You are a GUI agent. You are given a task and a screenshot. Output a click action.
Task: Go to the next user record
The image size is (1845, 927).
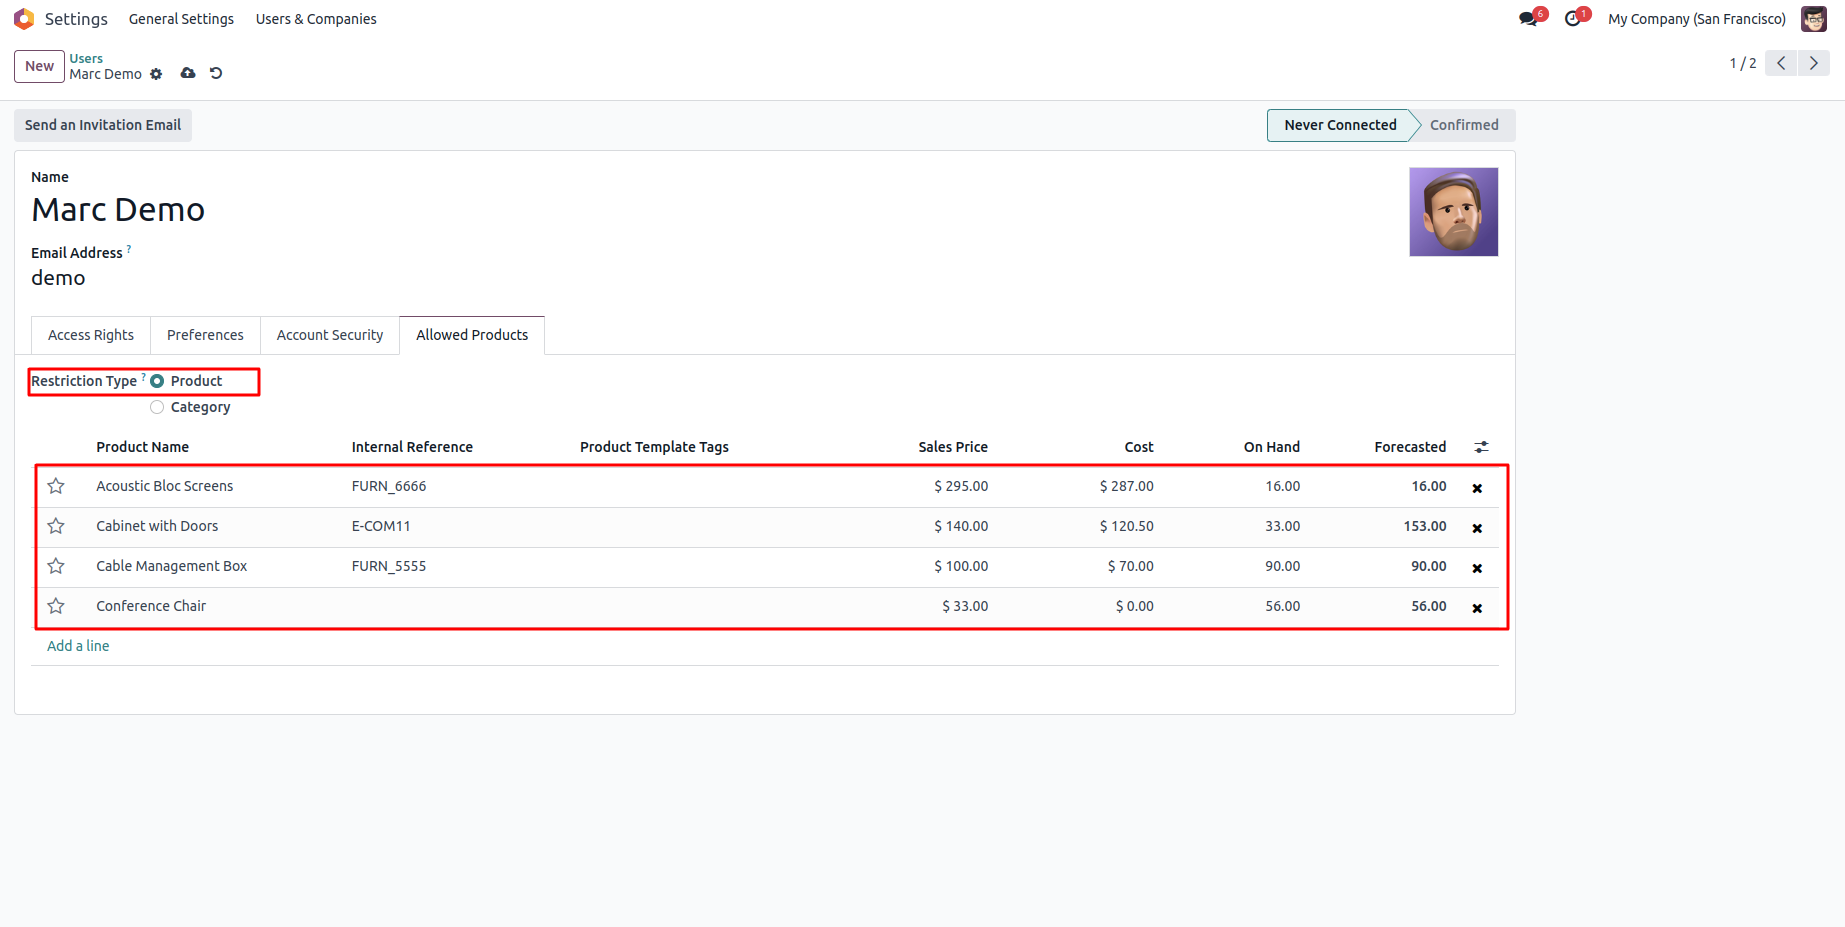(1813, 63)
